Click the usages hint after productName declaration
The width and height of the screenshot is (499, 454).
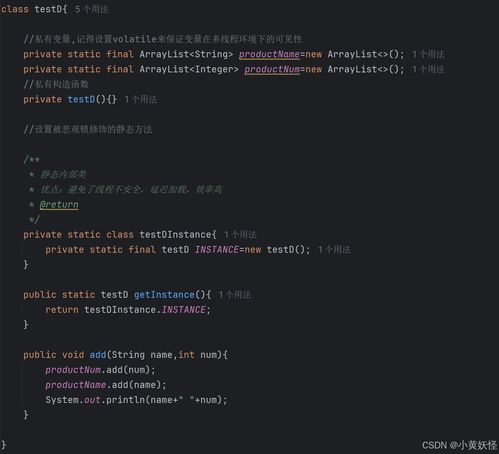coord(428,54)
